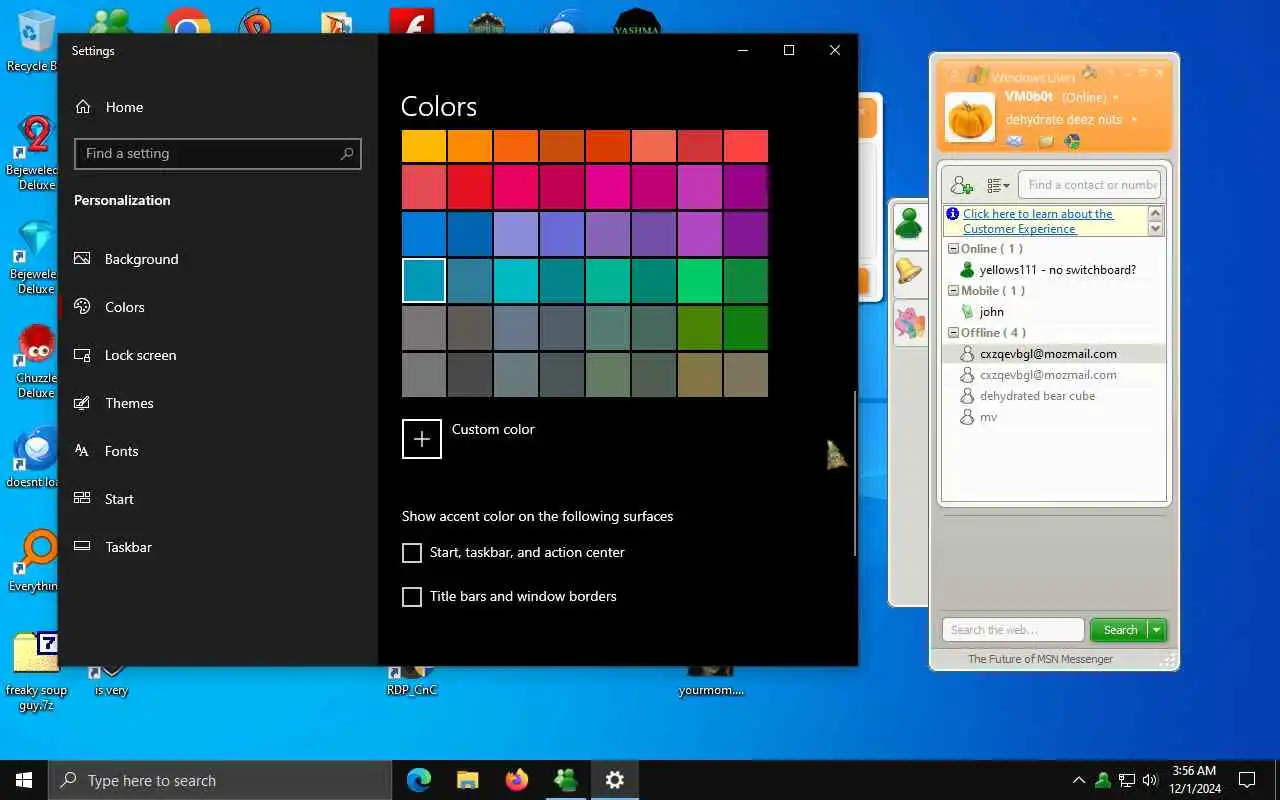Pick the selected teal accent swatch

point(424,280)
